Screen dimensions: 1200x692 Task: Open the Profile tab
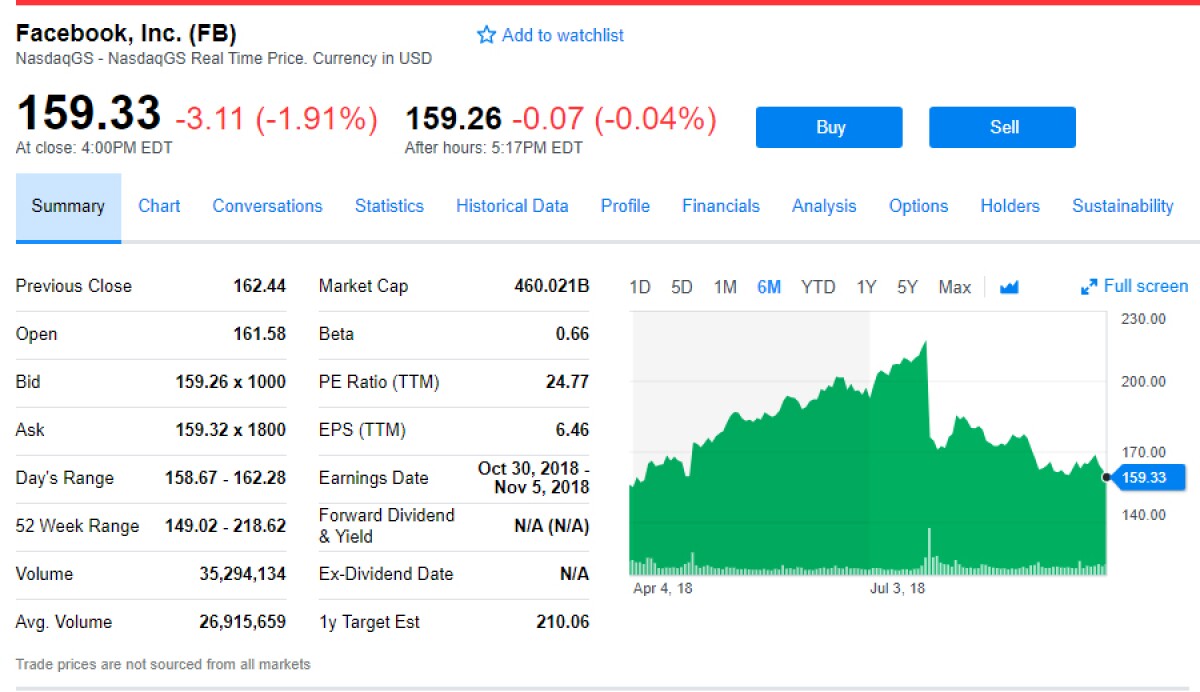[625, 206]
